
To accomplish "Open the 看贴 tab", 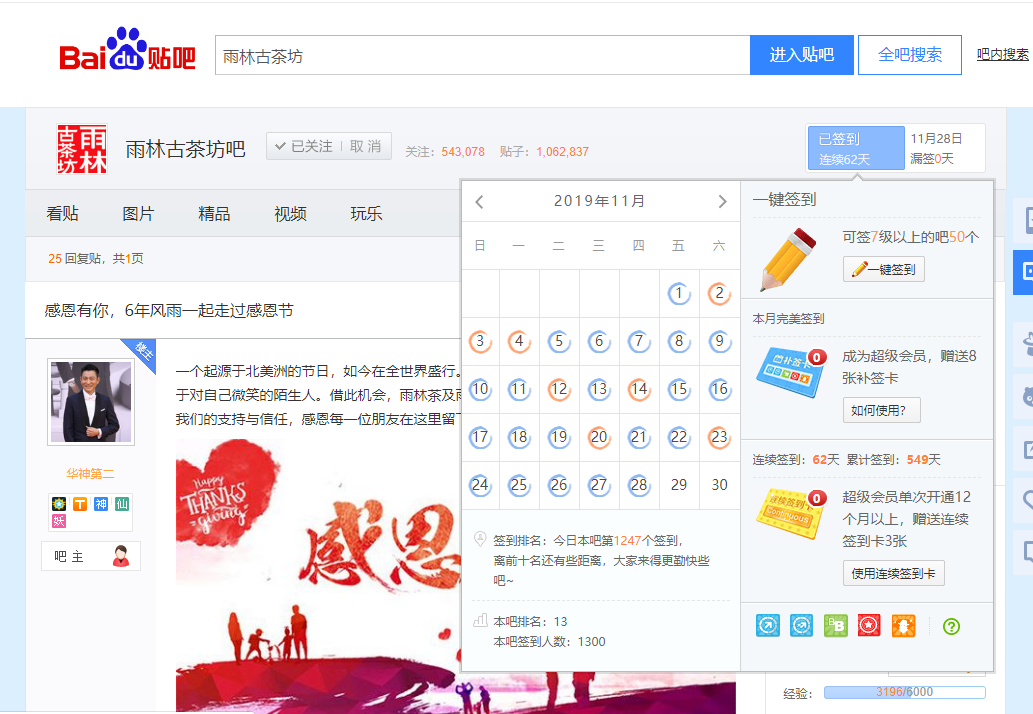I will point(63,213).
